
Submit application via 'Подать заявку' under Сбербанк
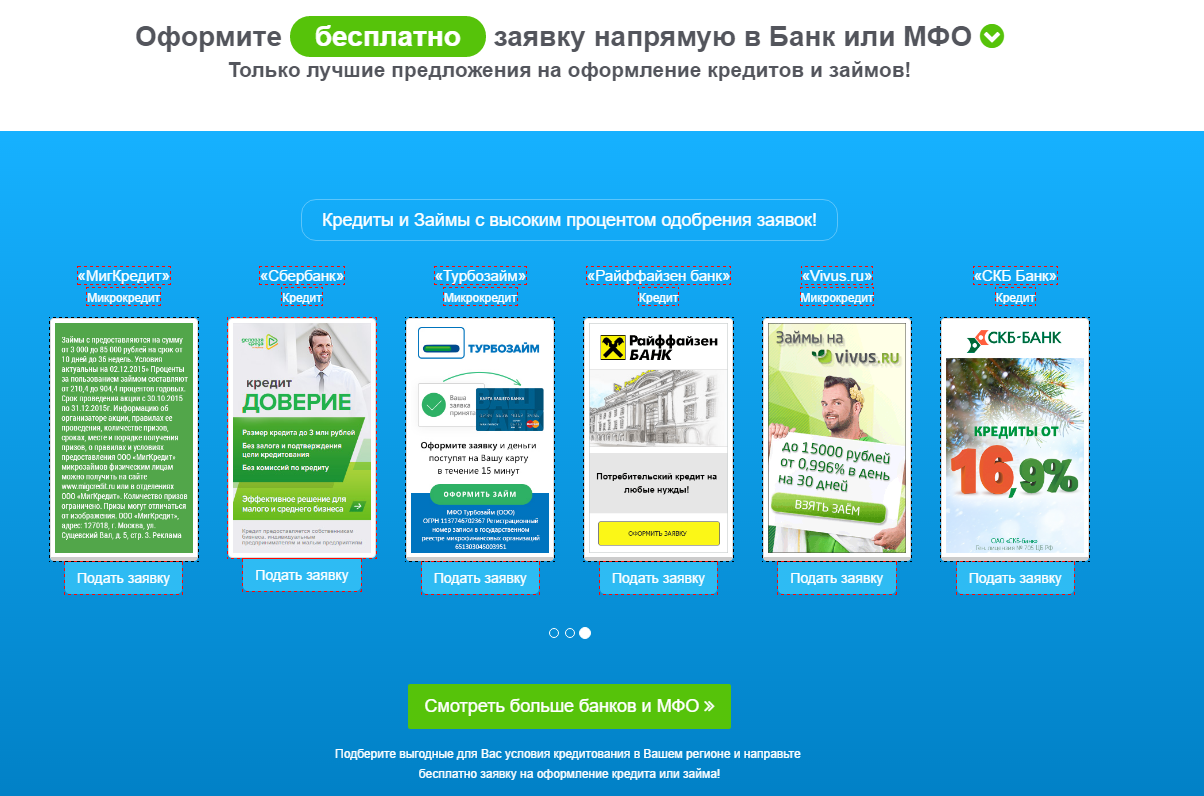tap(302, 575)
